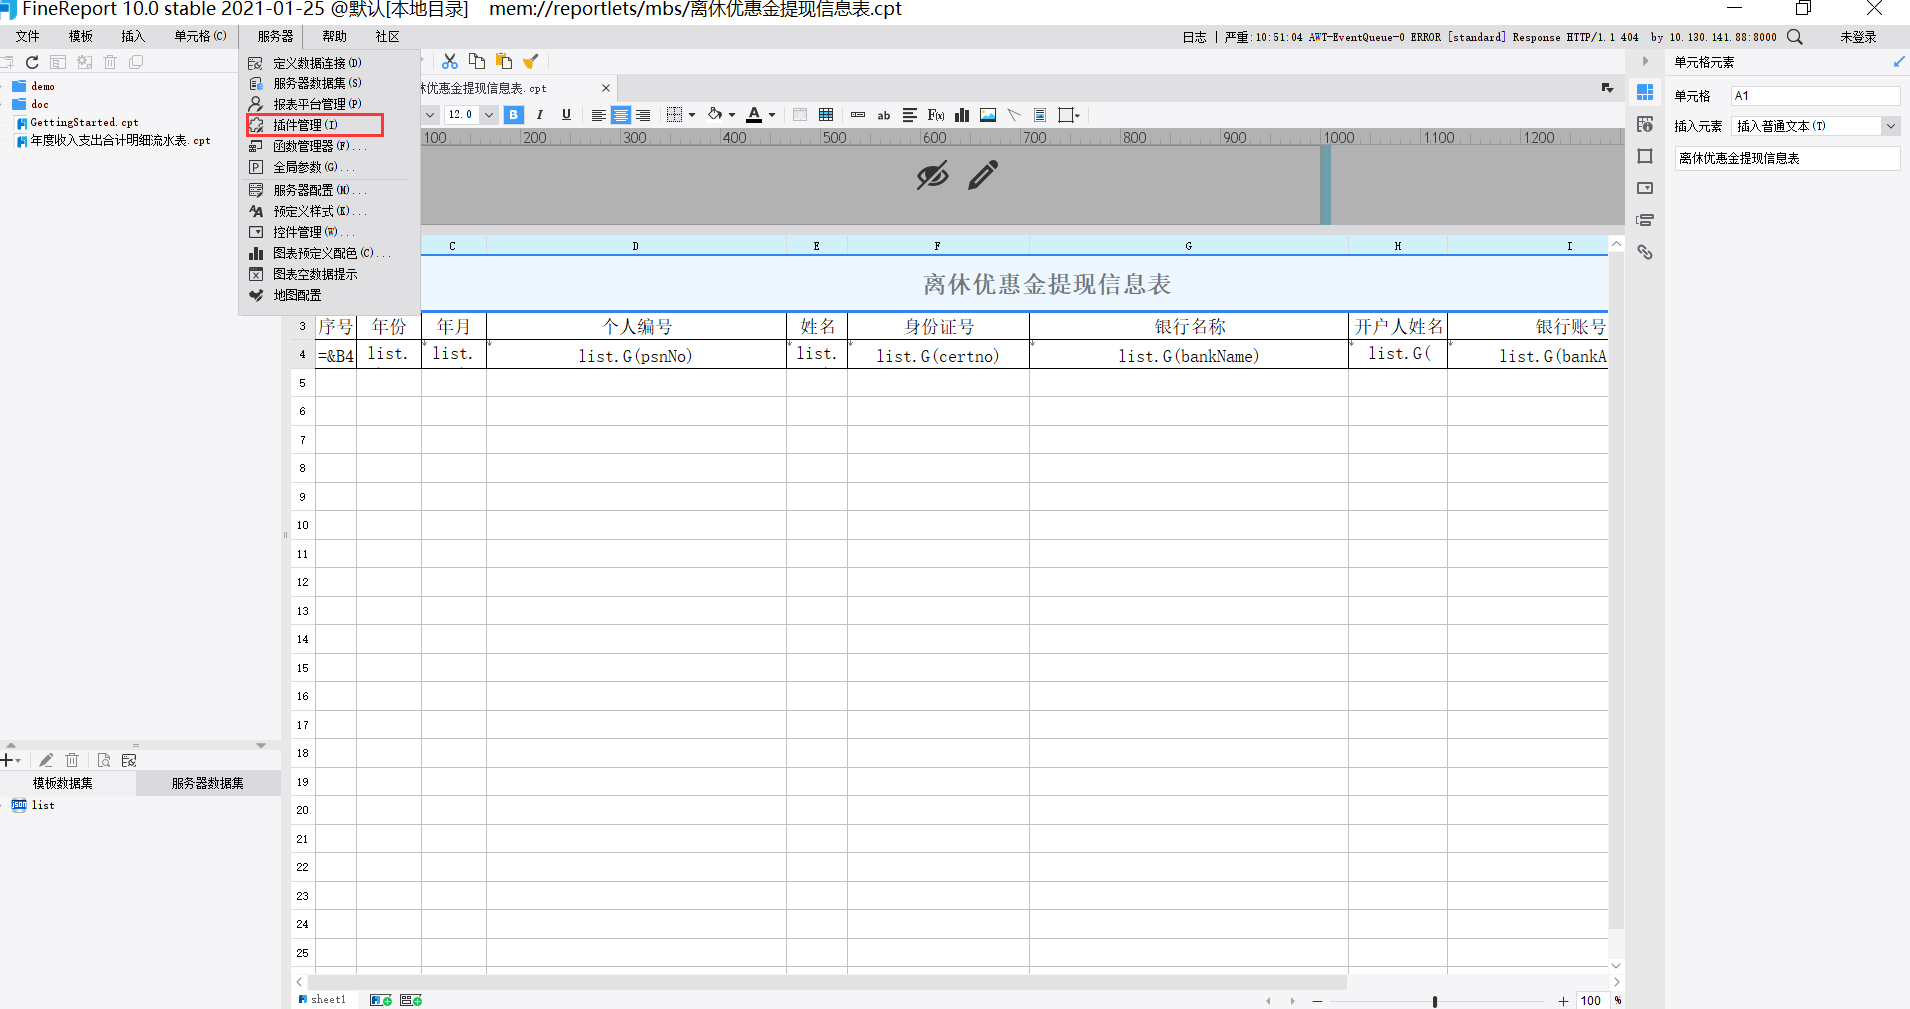Open cell element panel icon
The image size is (1910, 1009).
point(1645,92)
